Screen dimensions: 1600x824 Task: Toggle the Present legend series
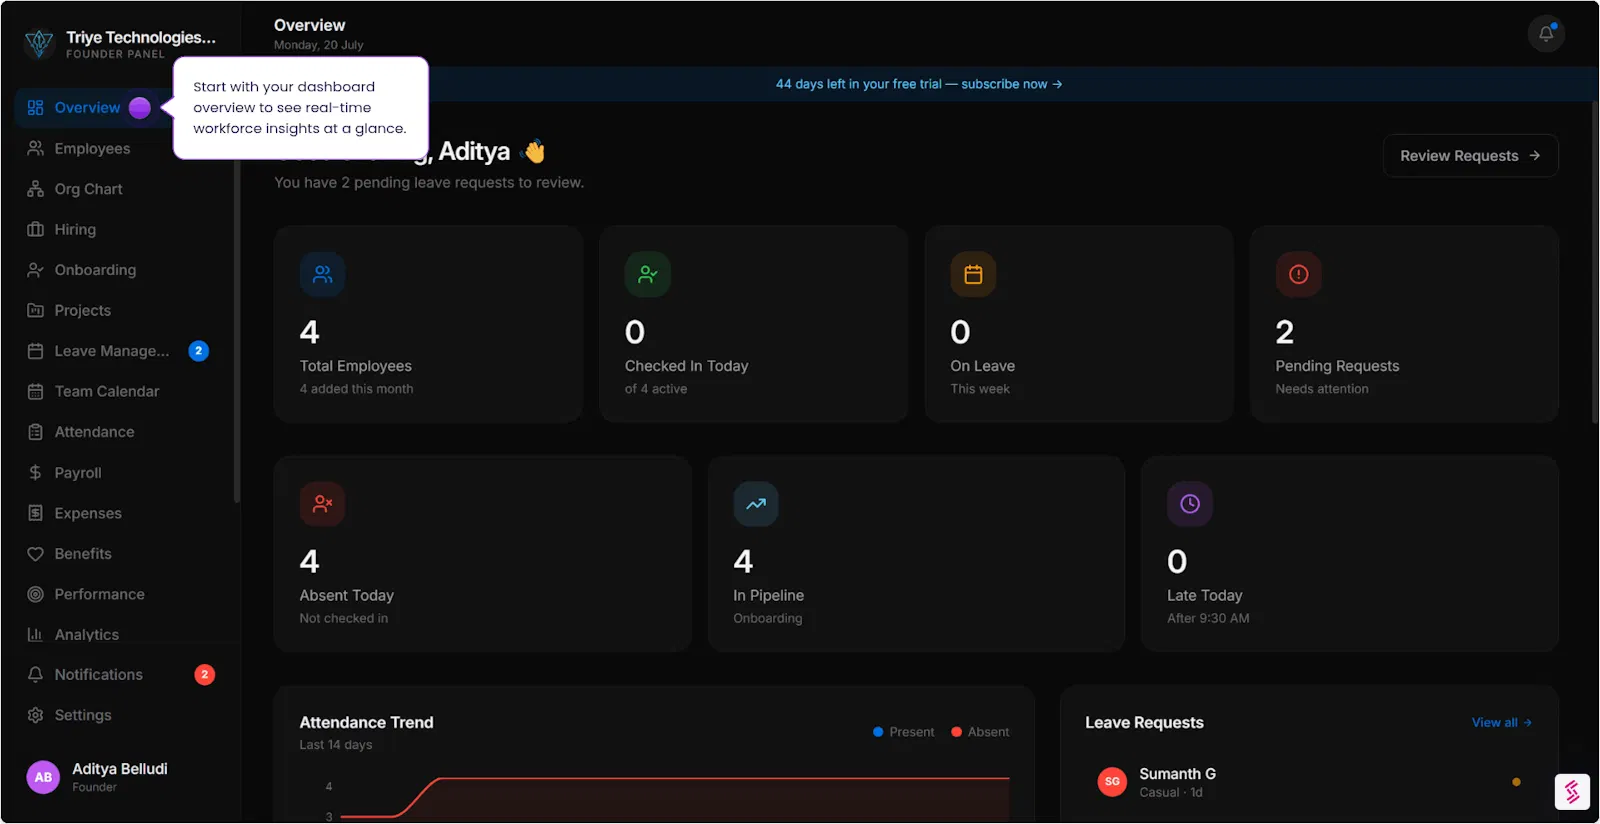coord(904,732)
